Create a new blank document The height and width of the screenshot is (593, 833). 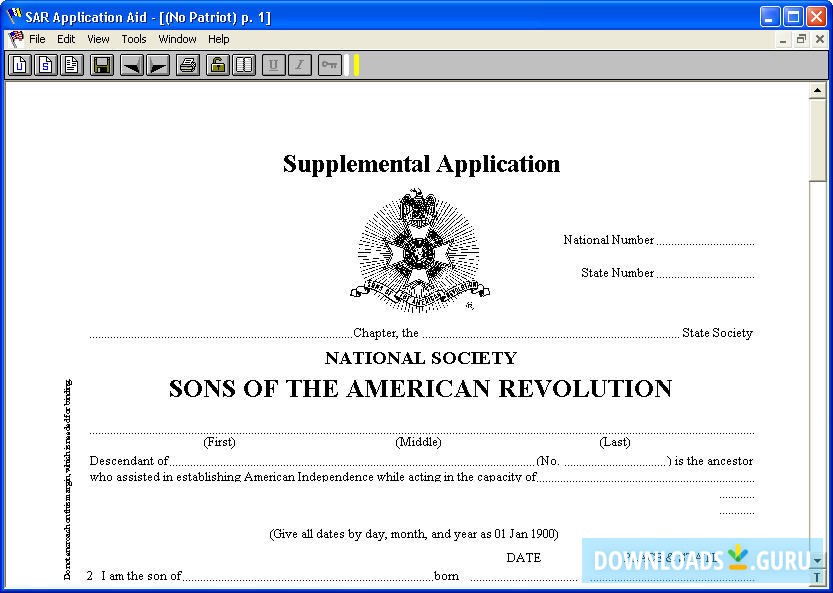71,64
